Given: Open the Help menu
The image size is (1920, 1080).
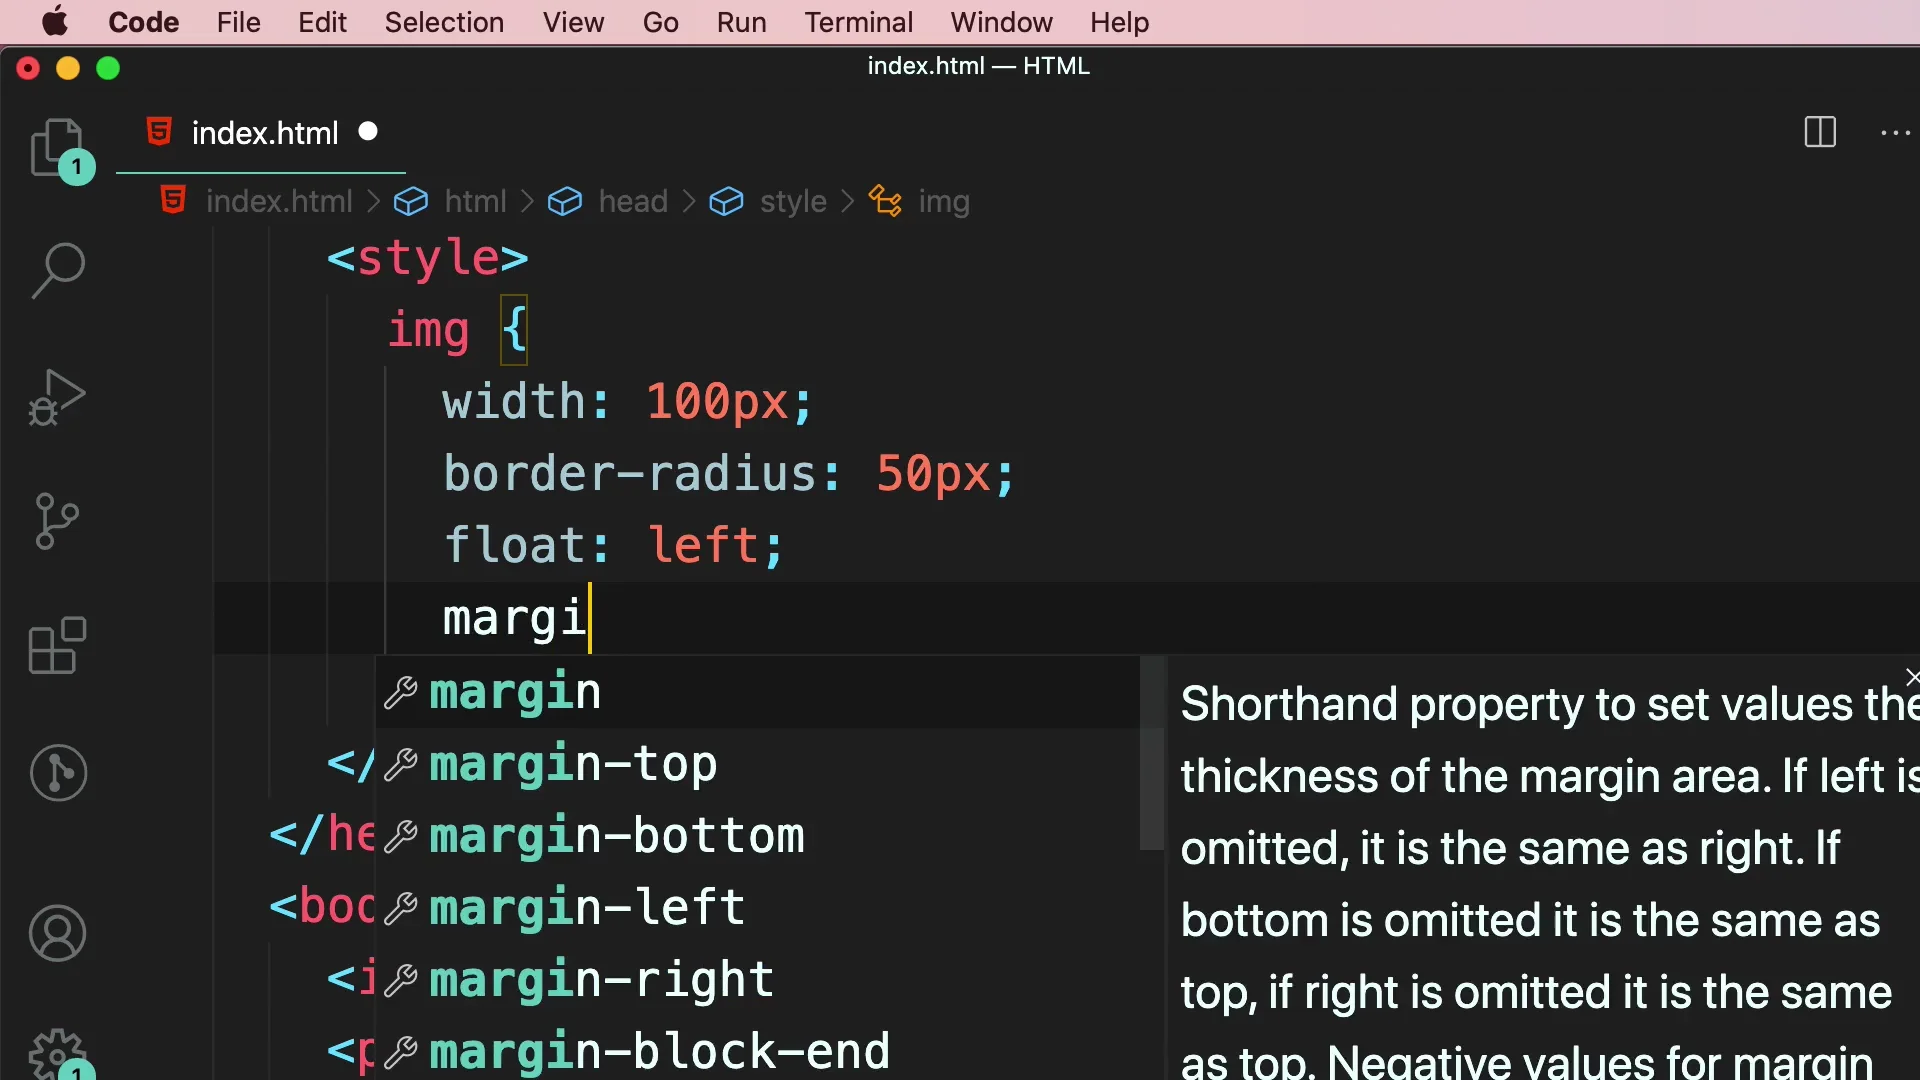Looking at the screenshot, I should click(x=1119, y=22).
